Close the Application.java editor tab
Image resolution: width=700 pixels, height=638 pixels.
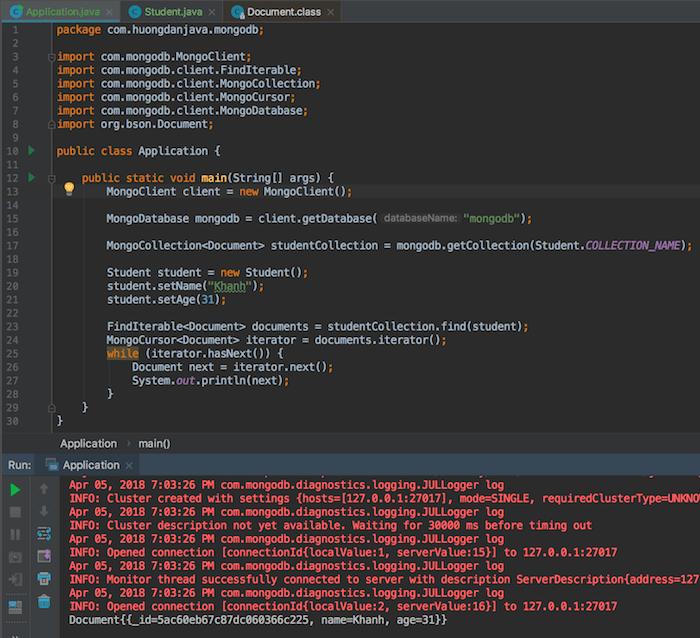(x=109, y=13)
